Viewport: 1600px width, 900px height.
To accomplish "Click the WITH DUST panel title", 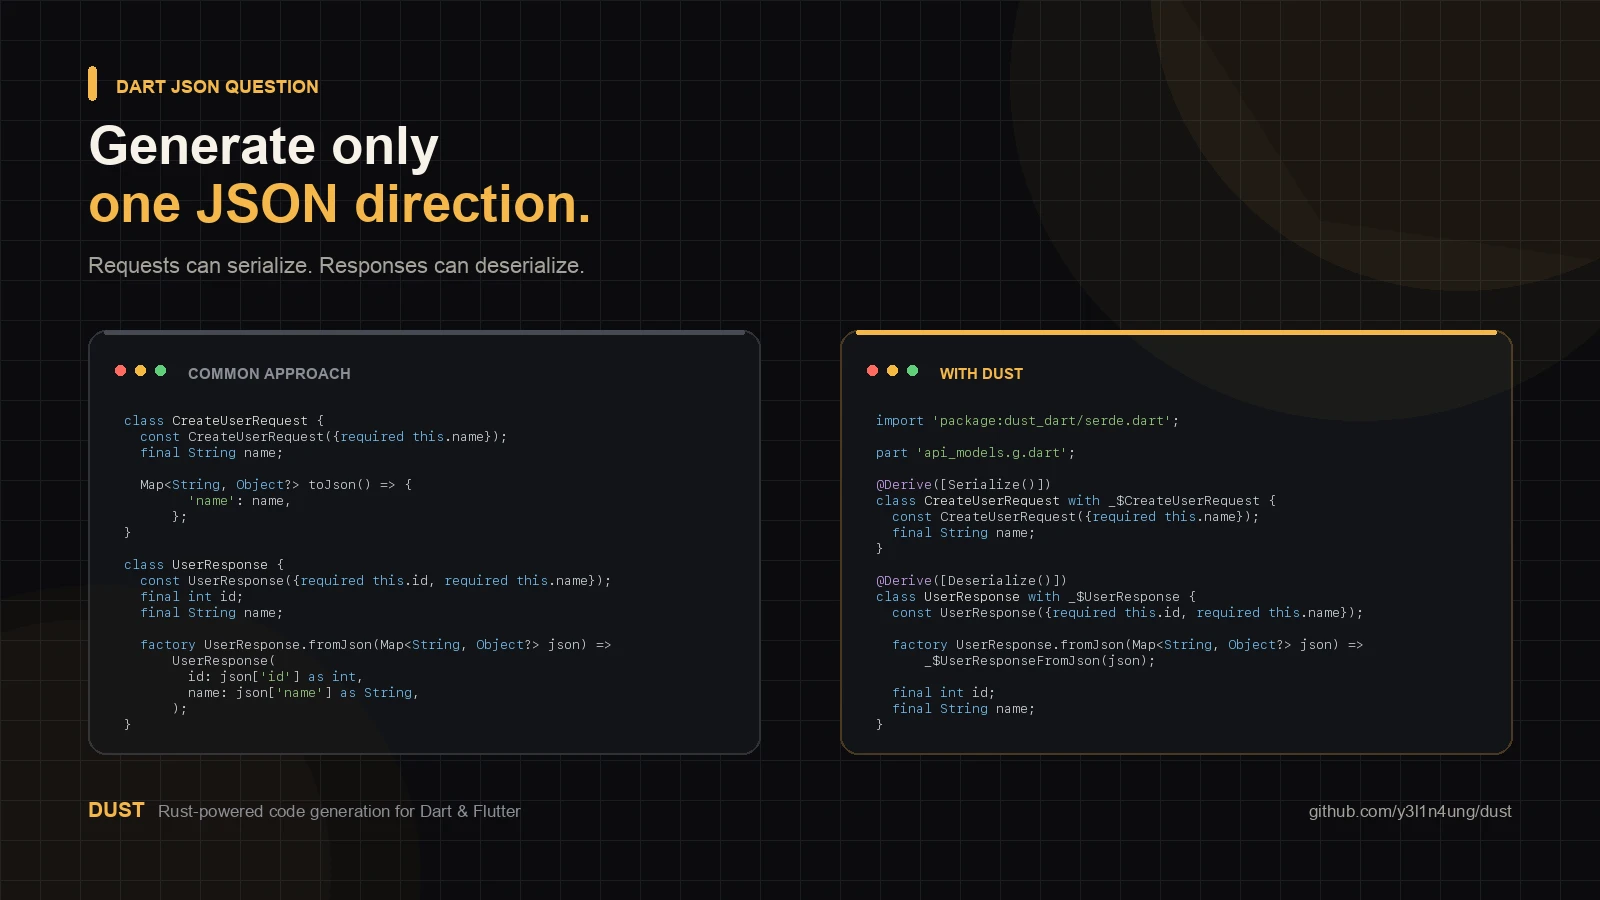I will pyautogui.click(x=981, y=373).
